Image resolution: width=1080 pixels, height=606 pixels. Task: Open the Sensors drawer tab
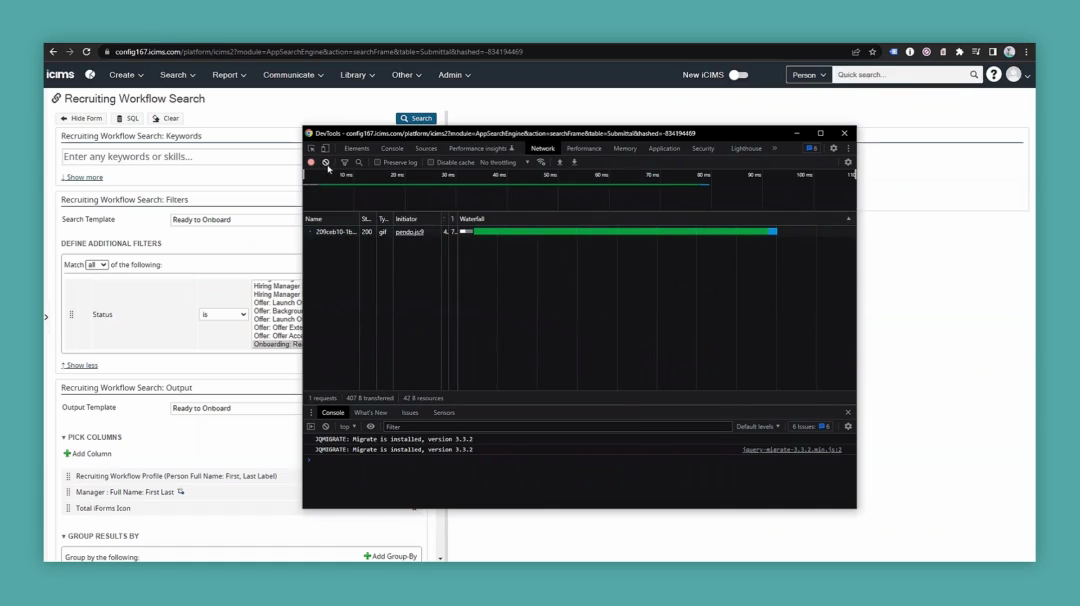[x=444, y=412]
